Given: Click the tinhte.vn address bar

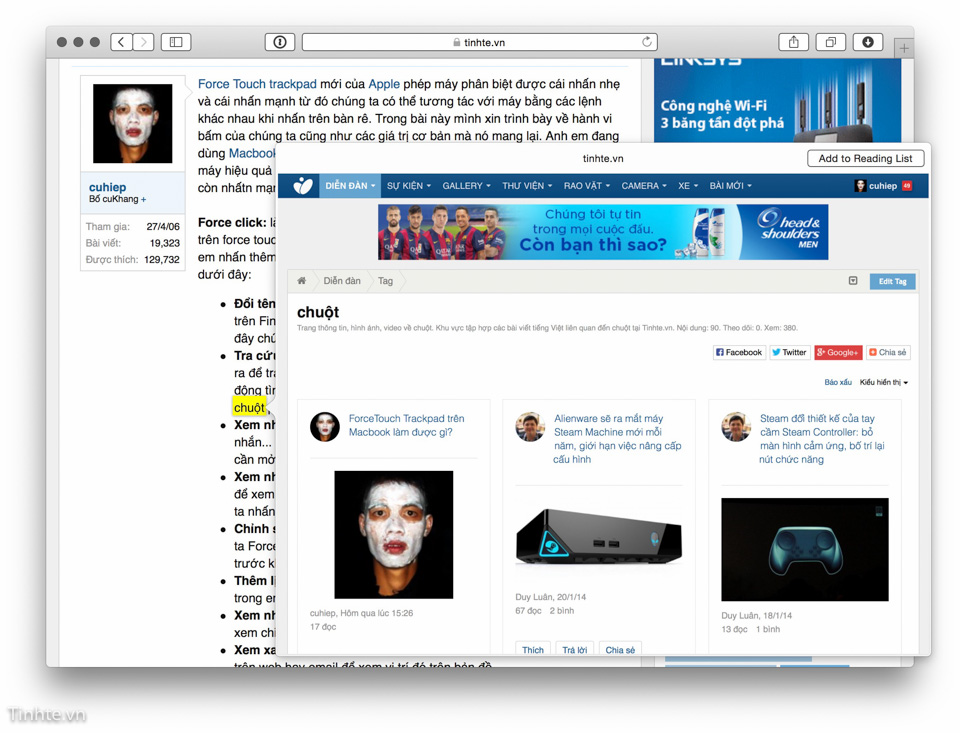Looking at the screenshot, I should coord(479,42).
